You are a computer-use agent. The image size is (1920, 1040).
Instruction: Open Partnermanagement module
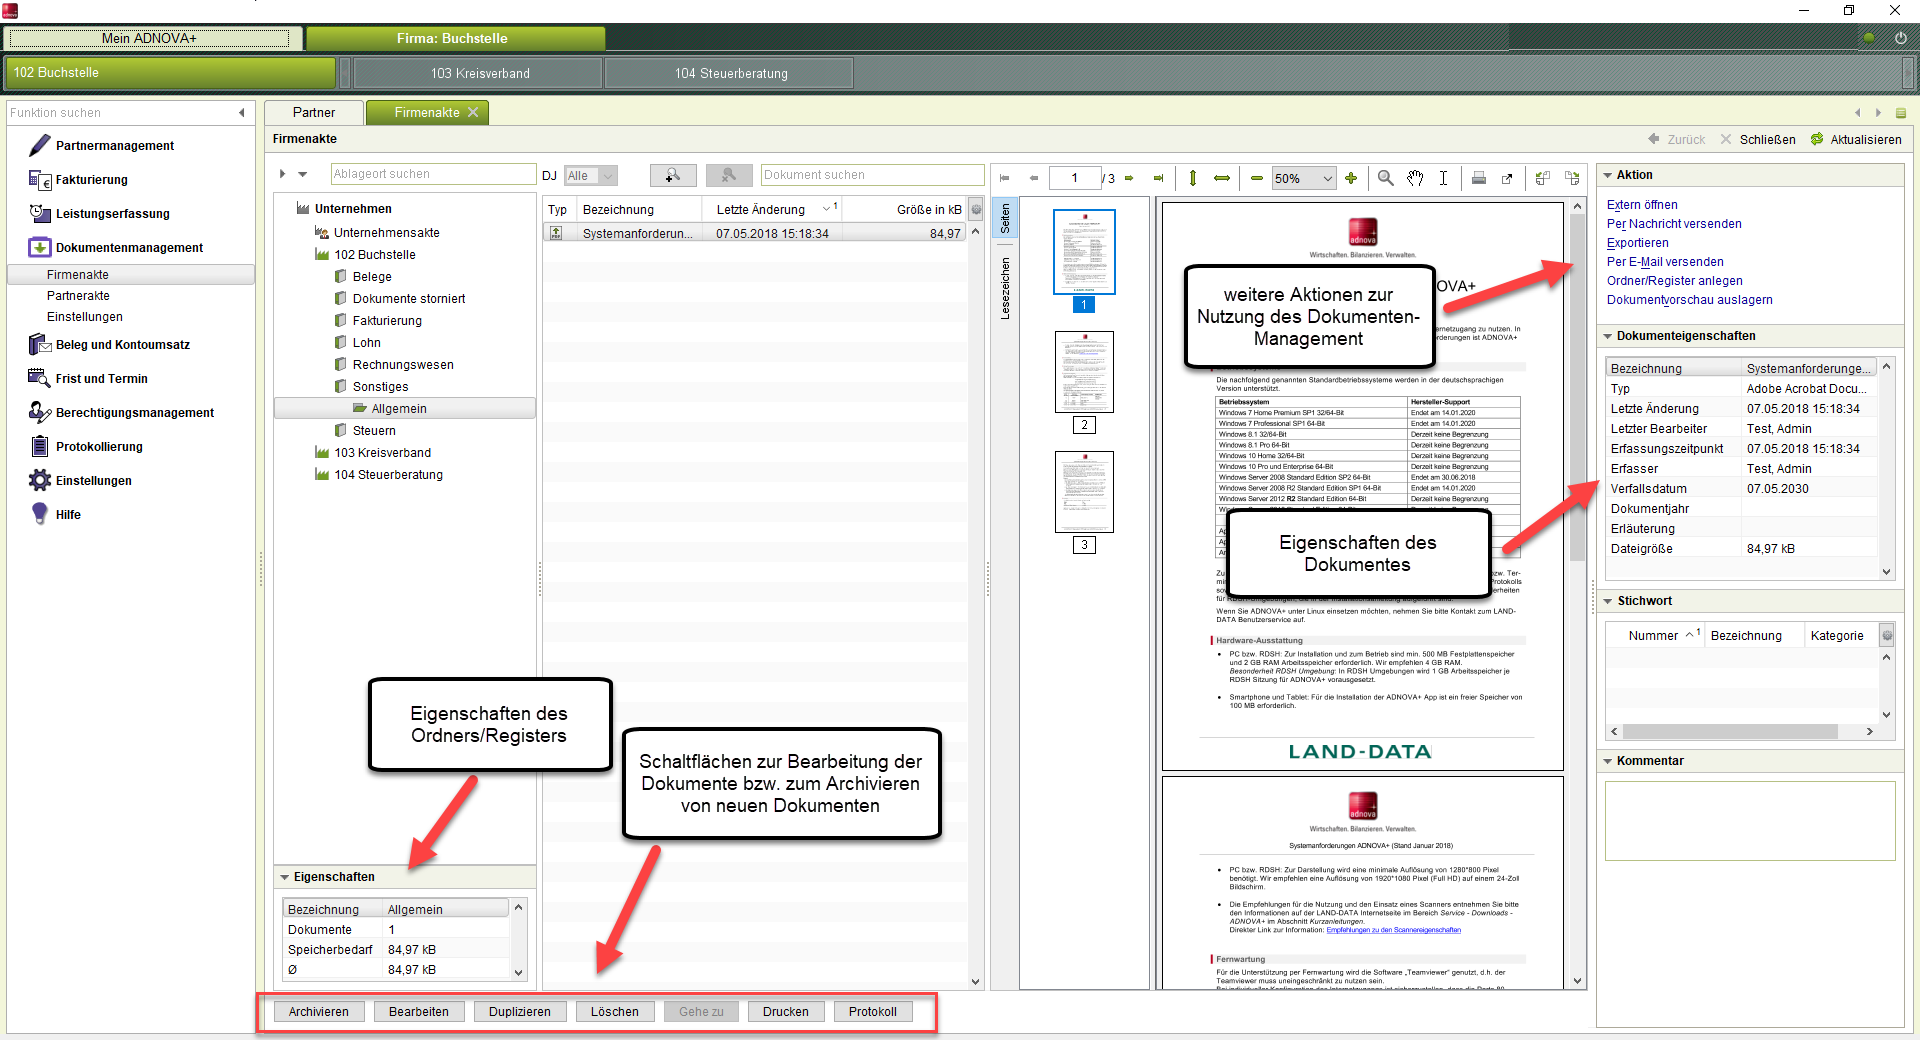(115, 146)
